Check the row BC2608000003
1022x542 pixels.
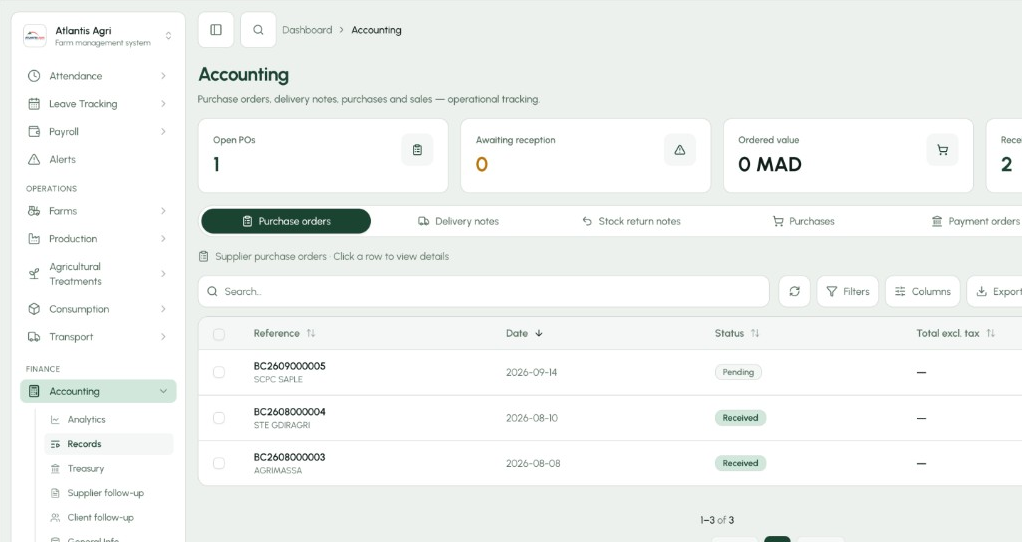tap(219, 463)
